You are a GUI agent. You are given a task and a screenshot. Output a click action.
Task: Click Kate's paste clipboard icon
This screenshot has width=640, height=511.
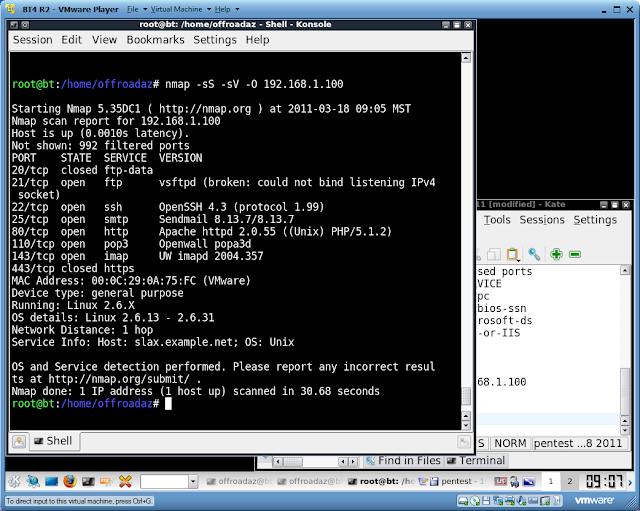point(512,254)
